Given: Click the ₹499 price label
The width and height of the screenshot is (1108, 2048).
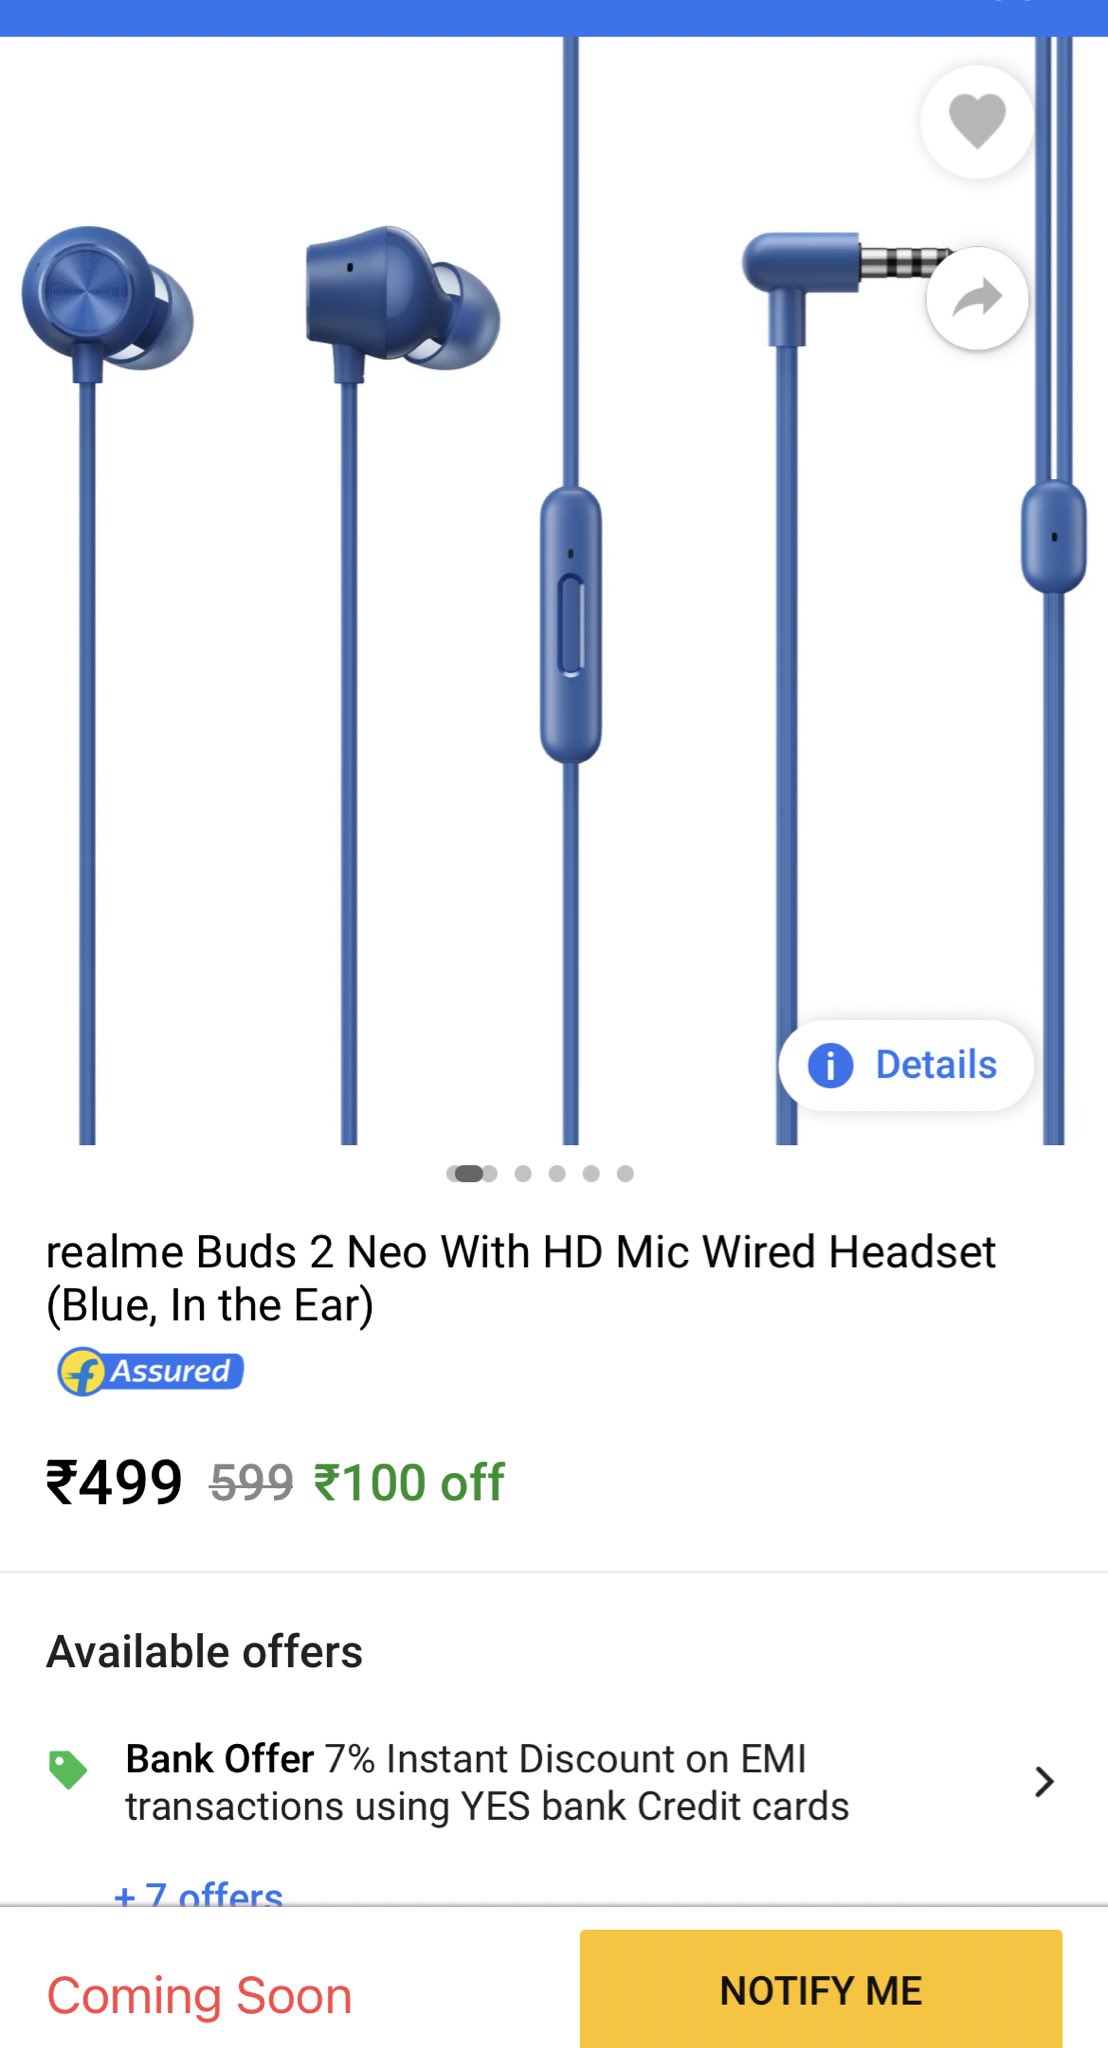Looking at the screenshot, I should pyautogui.click(x=114, y=1482).
